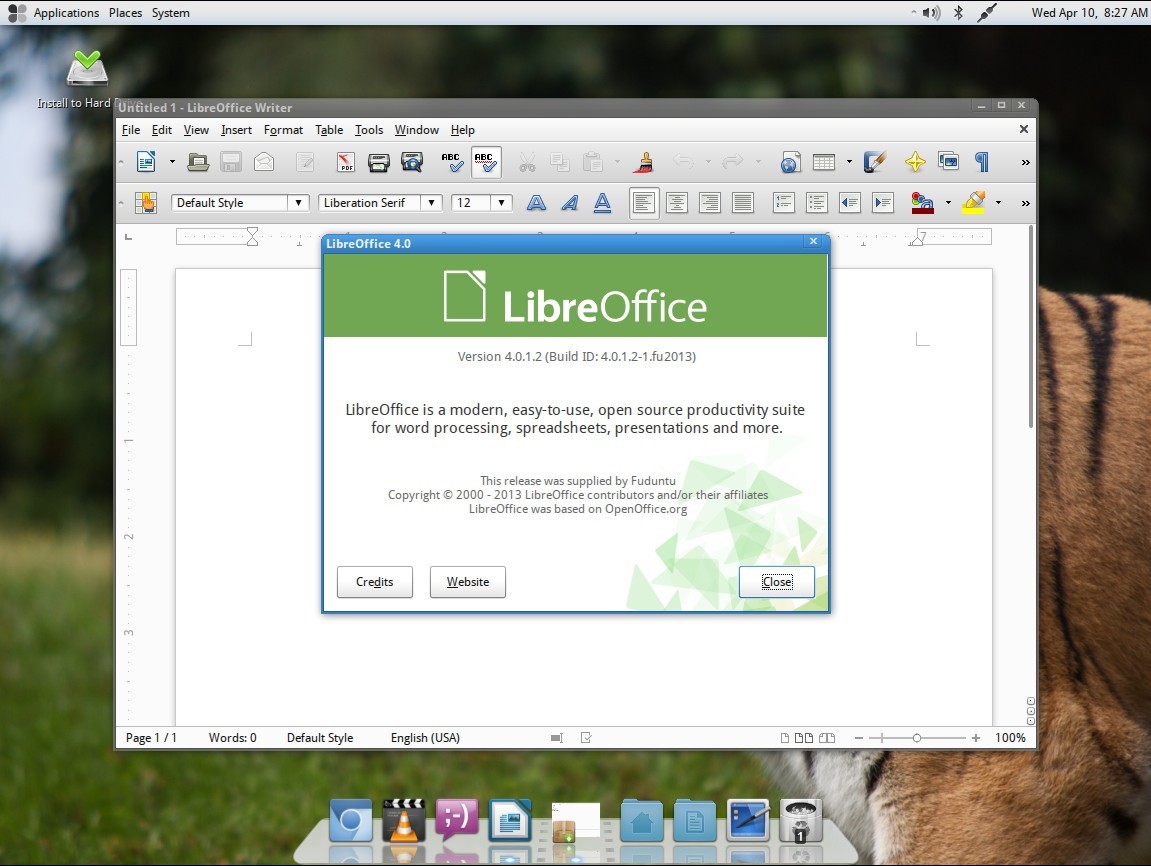Open the Help menu

point(462,130)
